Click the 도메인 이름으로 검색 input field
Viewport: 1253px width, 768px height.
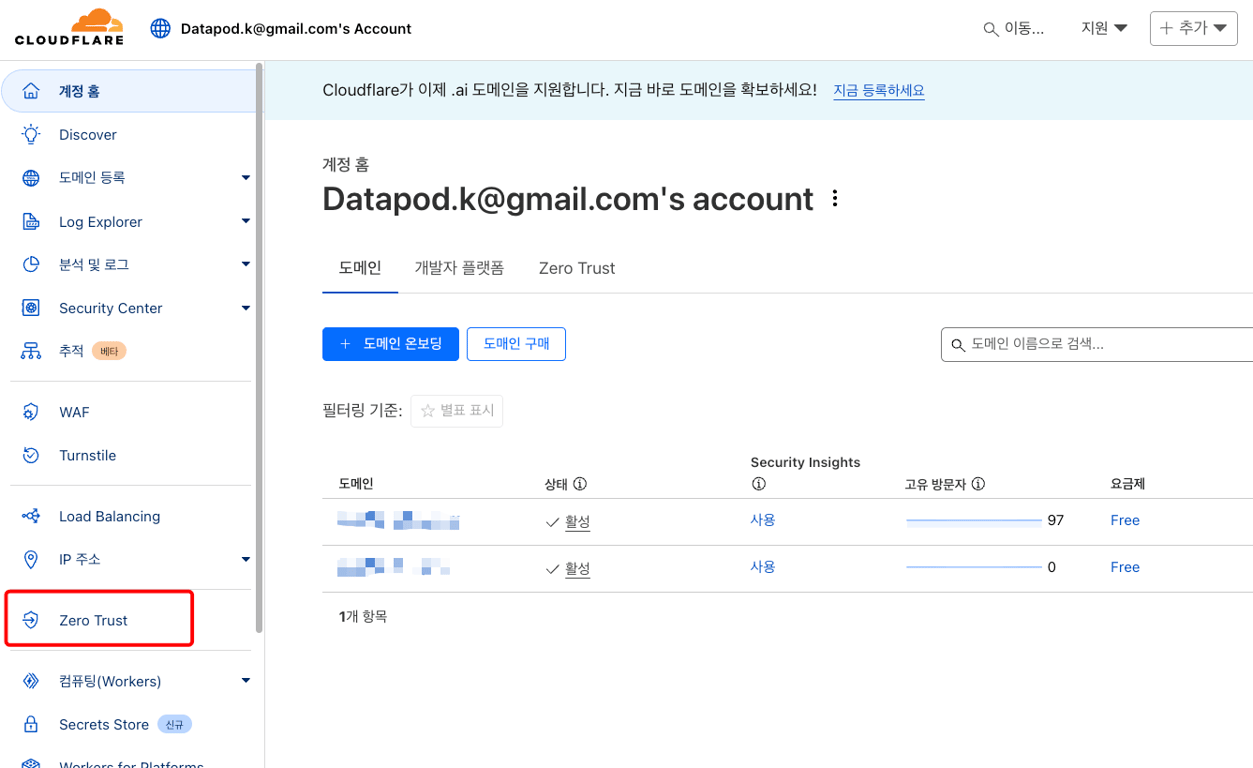pos(1097,344)
